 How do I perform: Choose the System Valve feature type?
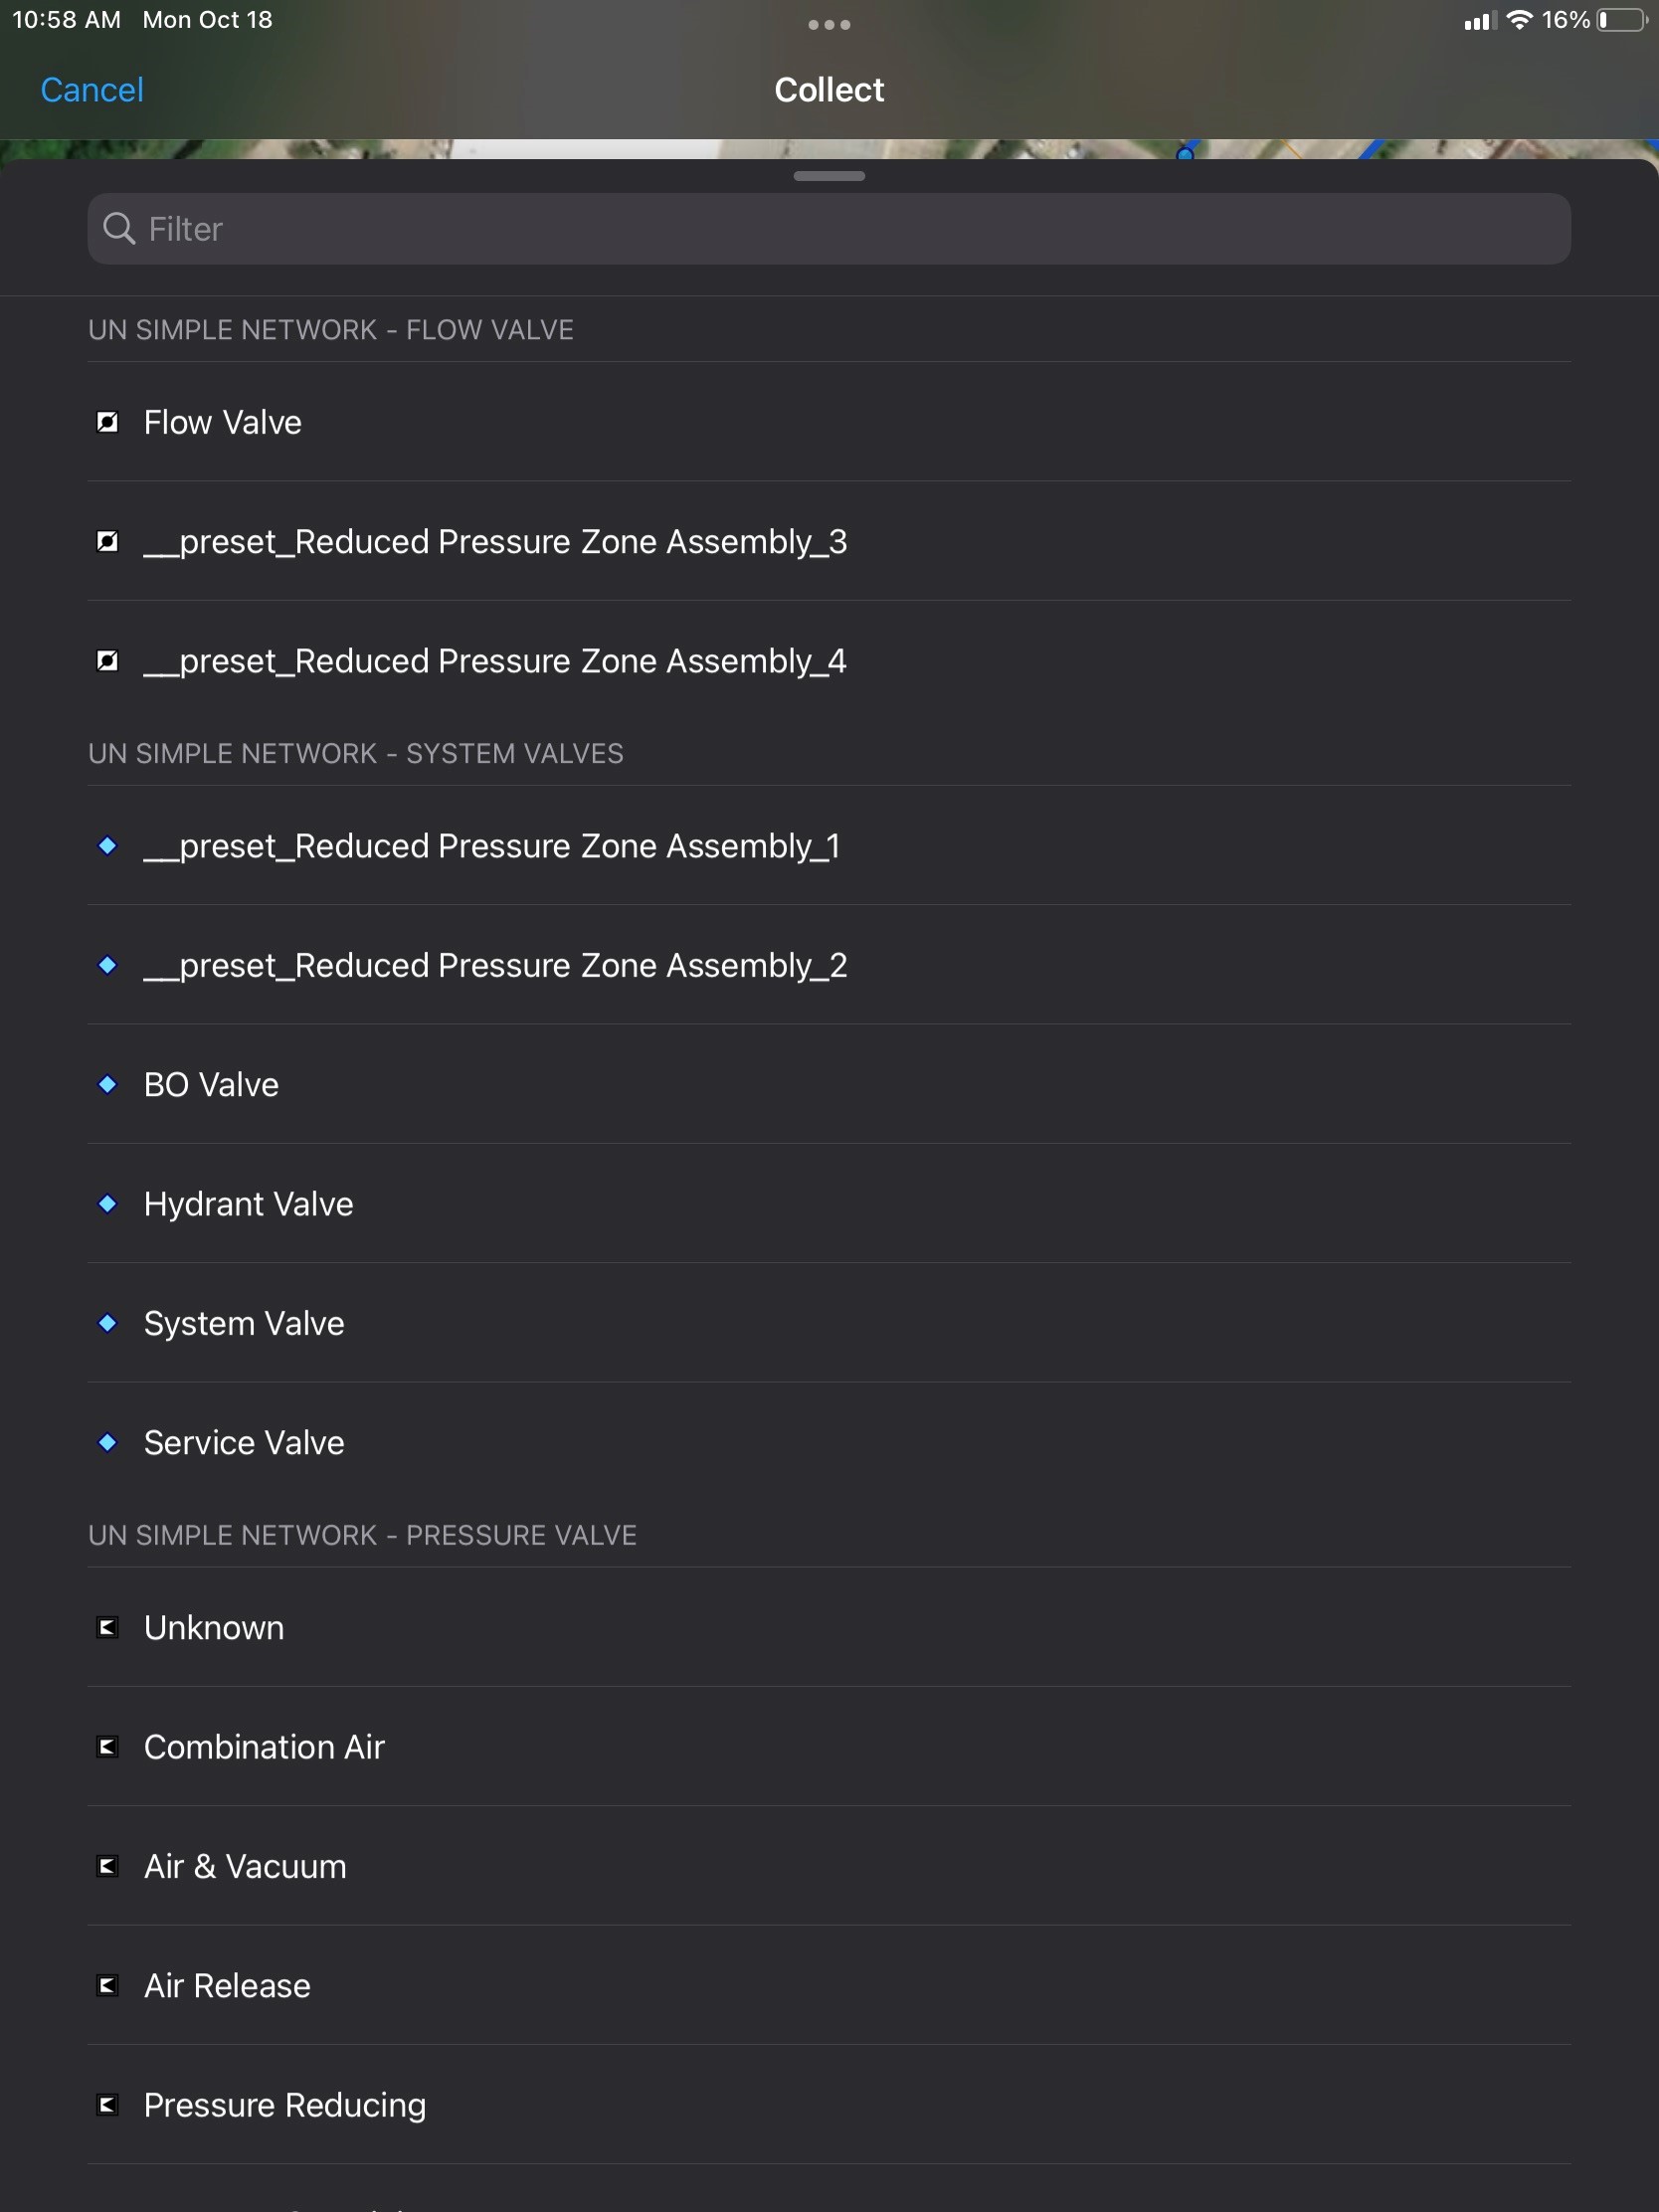coord(829,1323)
